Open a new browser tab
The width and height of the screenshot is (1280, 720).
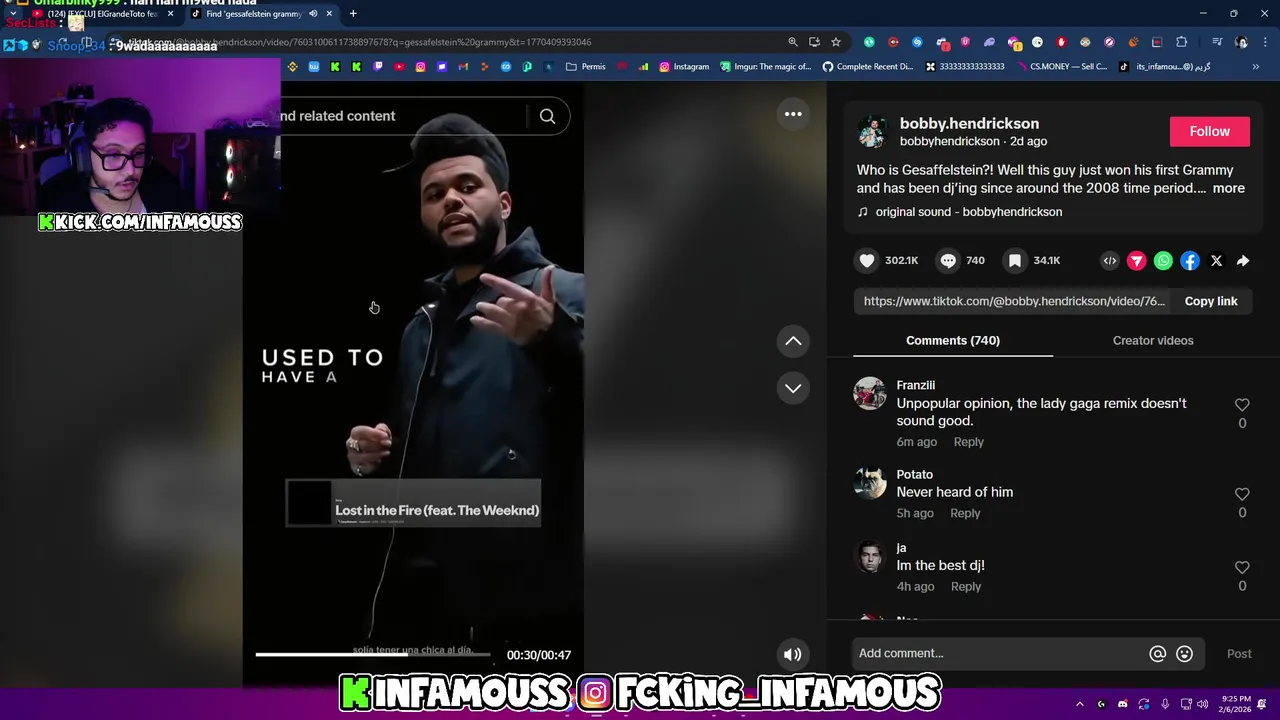[x=353, y=14]
